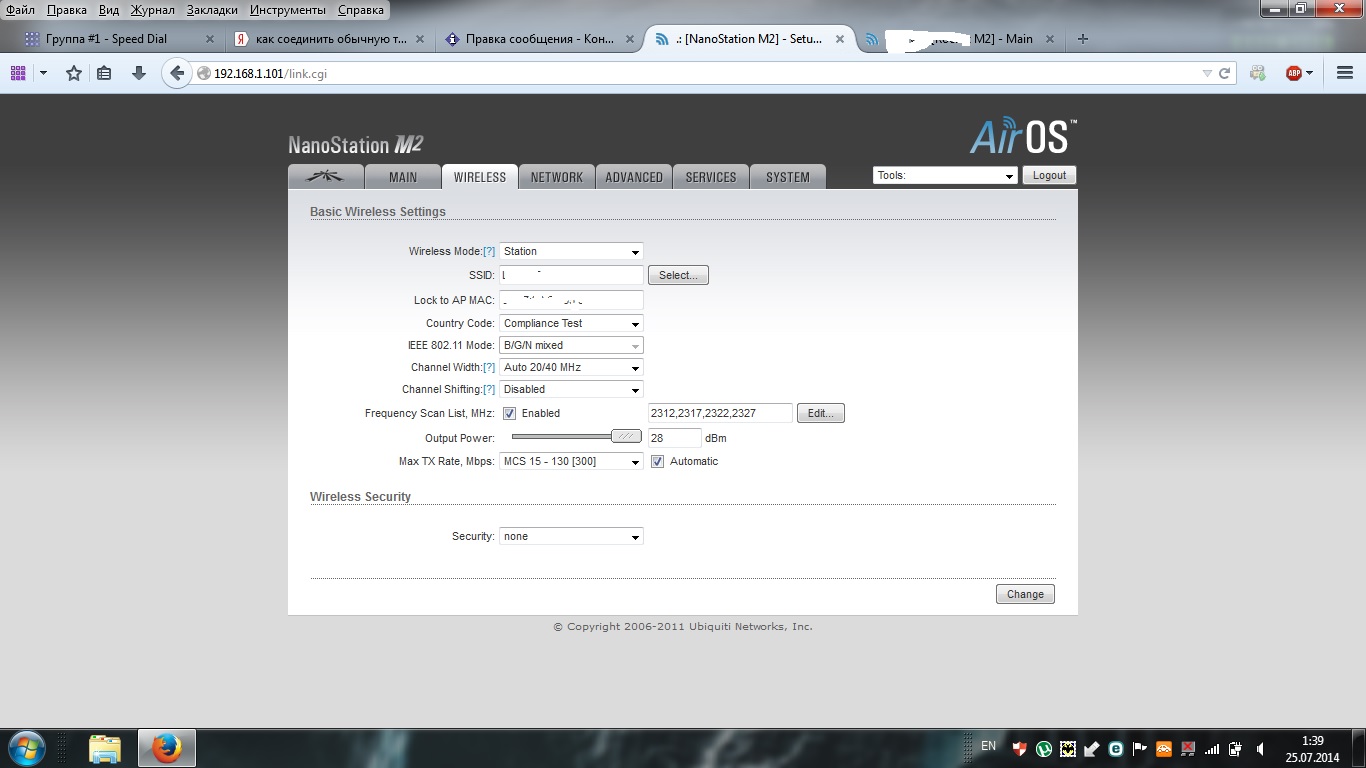Click the Select... button next to SSID
The height and width of the screenshot is (768, 1366).
tap(678, 275)
